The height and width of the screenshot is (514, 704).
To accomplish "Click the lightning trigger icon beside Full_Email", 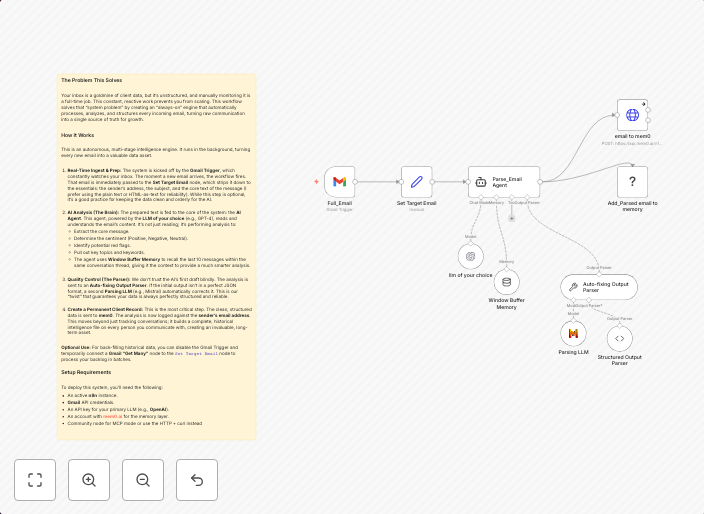I will 317,182.
